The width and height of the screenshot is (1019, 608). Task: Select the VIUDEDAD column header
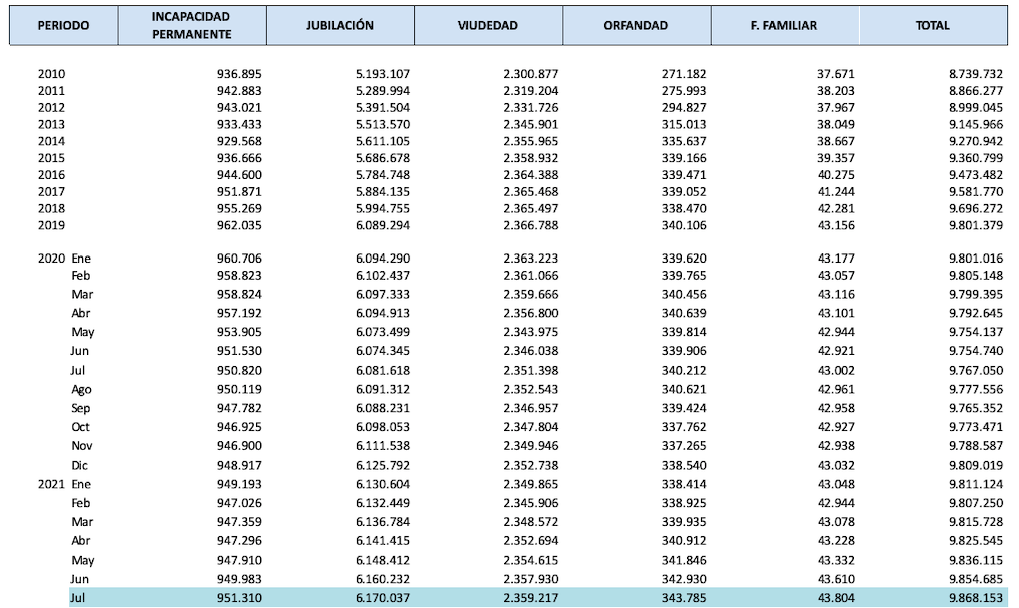488,26
